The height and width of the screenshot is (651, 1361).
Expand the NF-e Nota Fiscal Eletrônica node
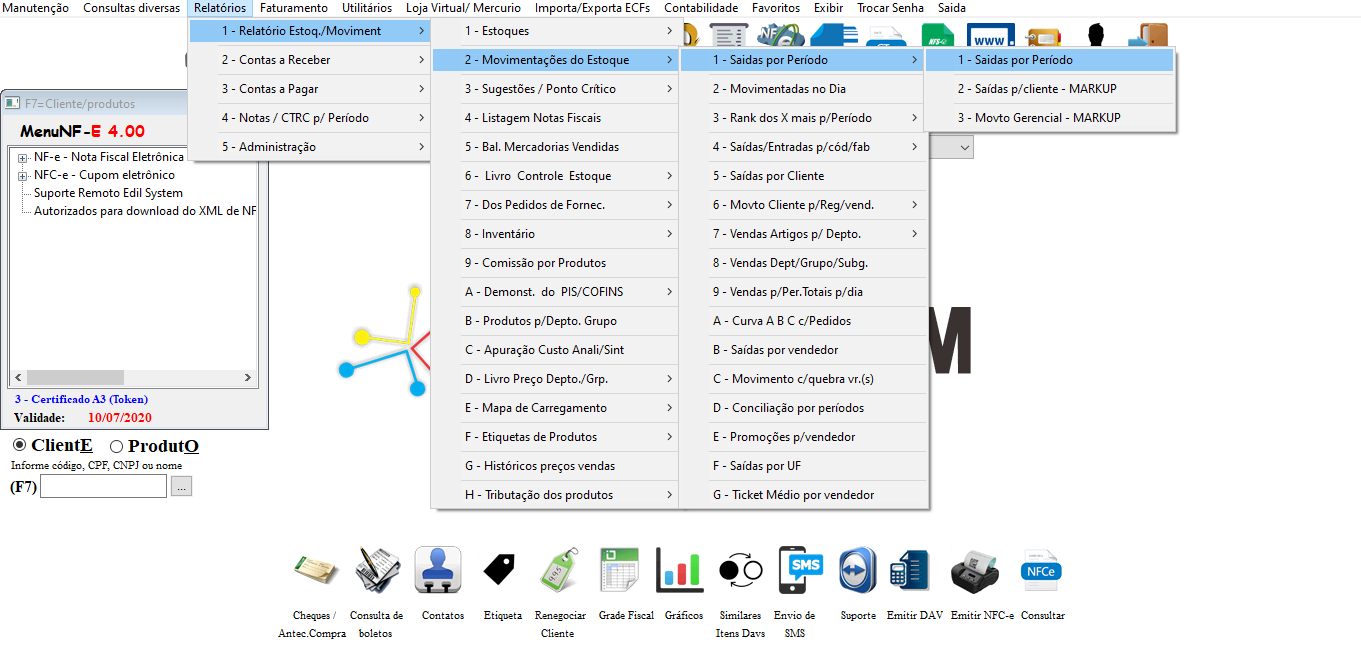tap(22, 157)
